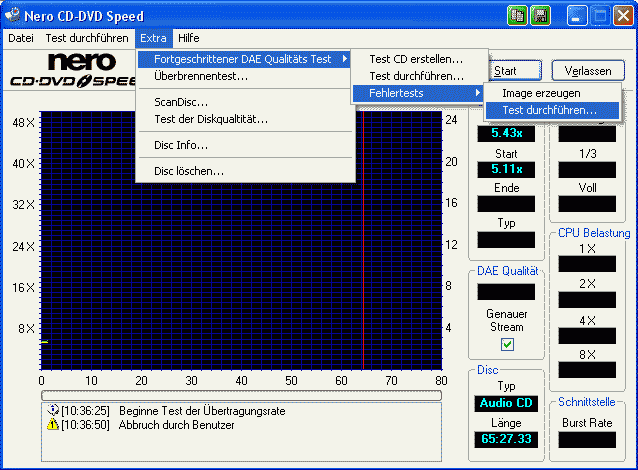Open Disc Info... menu entry
The height and width of the screenshot is (470, 638).
pos(245,145)
